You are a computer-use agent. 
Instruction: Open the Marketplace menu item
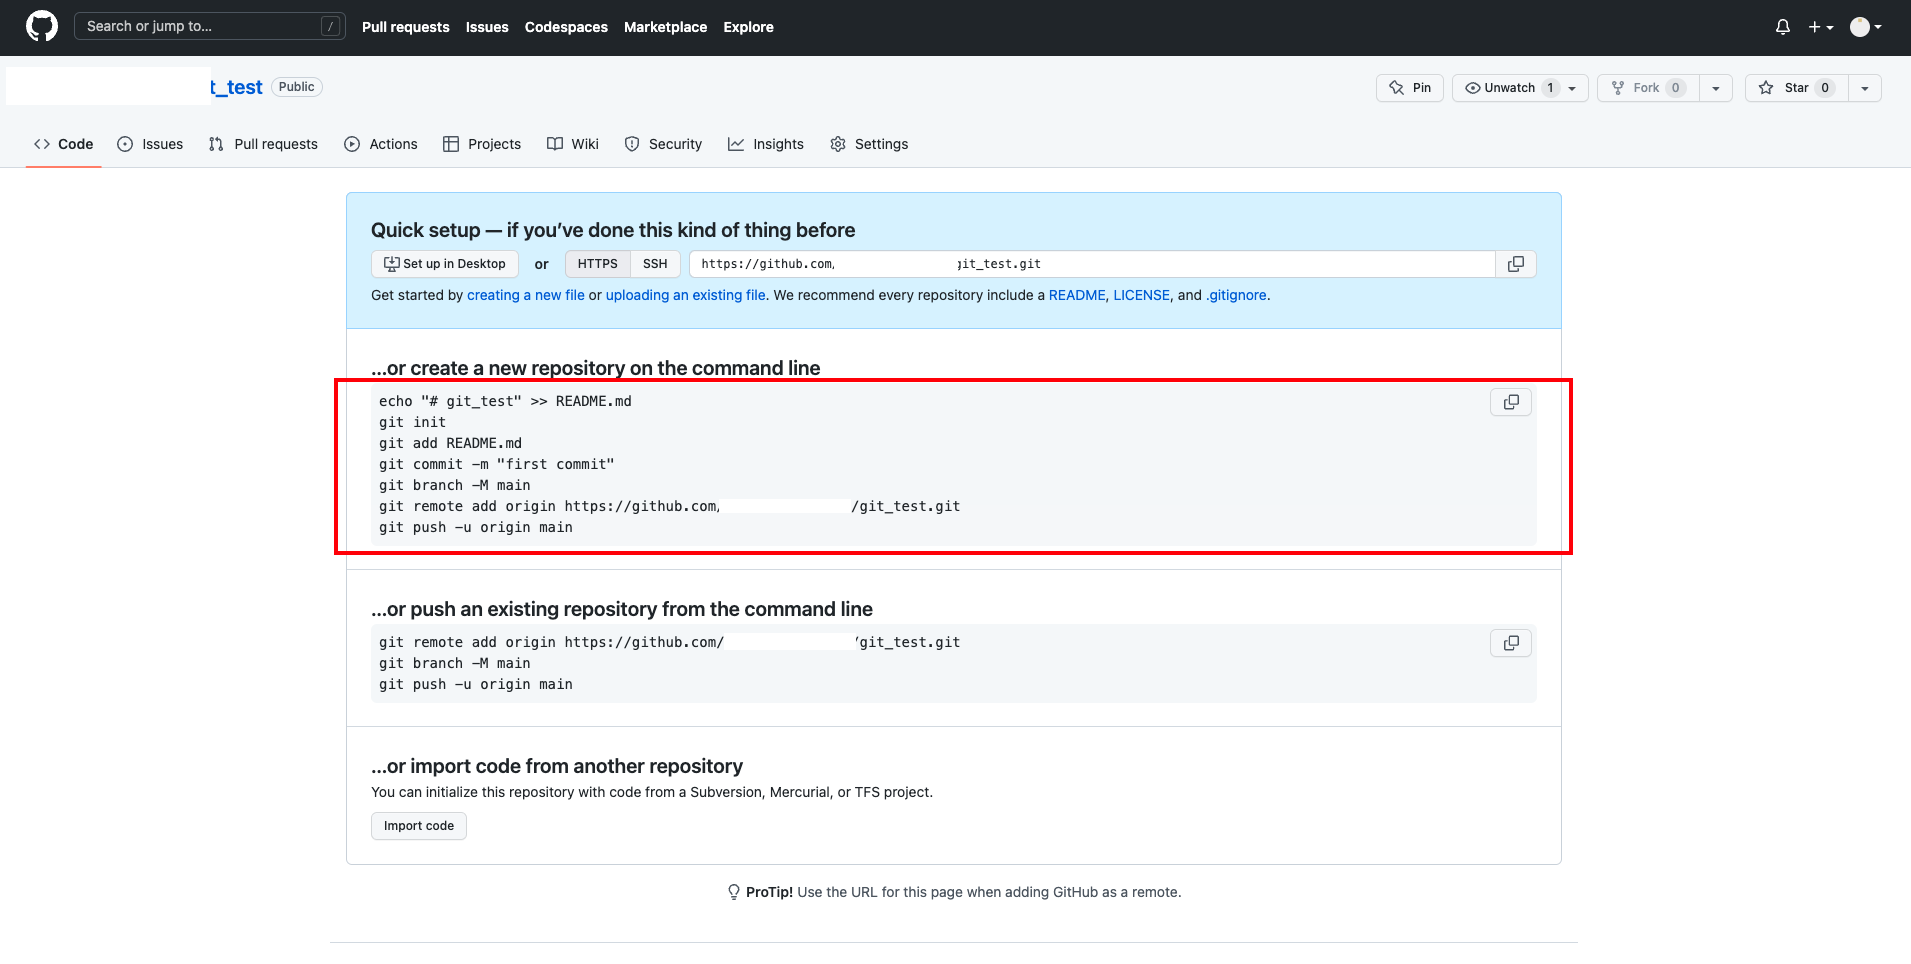[x=665, y=27]
